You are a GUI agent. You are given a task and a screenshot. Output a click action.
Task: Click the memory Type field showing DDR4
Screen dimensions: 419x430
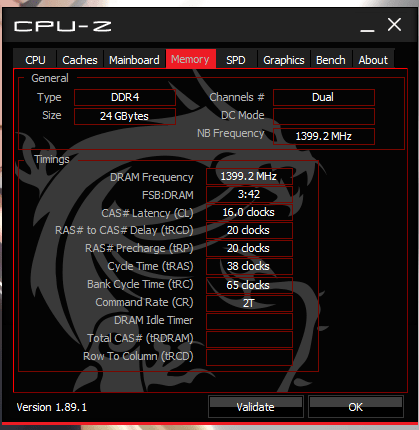click(125, 97)
